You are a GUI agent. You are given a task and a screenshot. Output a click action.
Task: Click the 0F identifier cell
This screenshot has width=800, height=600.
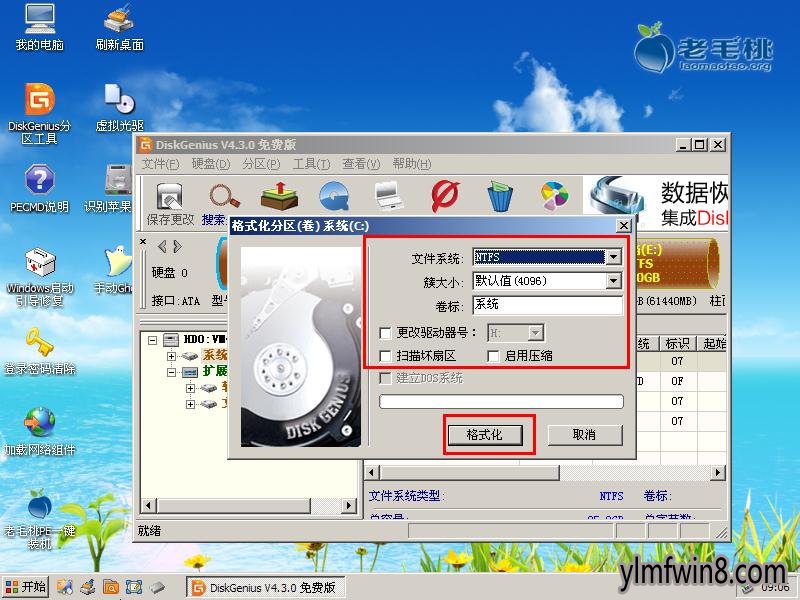pyautogui.click(x=677, y=381)
